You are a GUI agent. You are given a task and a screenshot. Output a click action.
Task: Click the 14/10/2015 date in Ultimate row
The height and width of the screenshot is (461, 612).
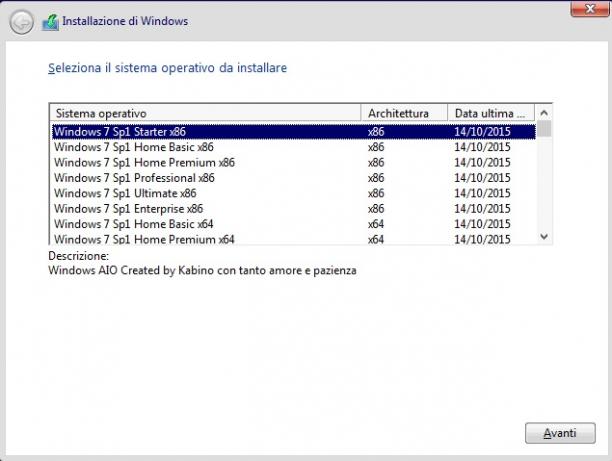[x=482, y=193]
